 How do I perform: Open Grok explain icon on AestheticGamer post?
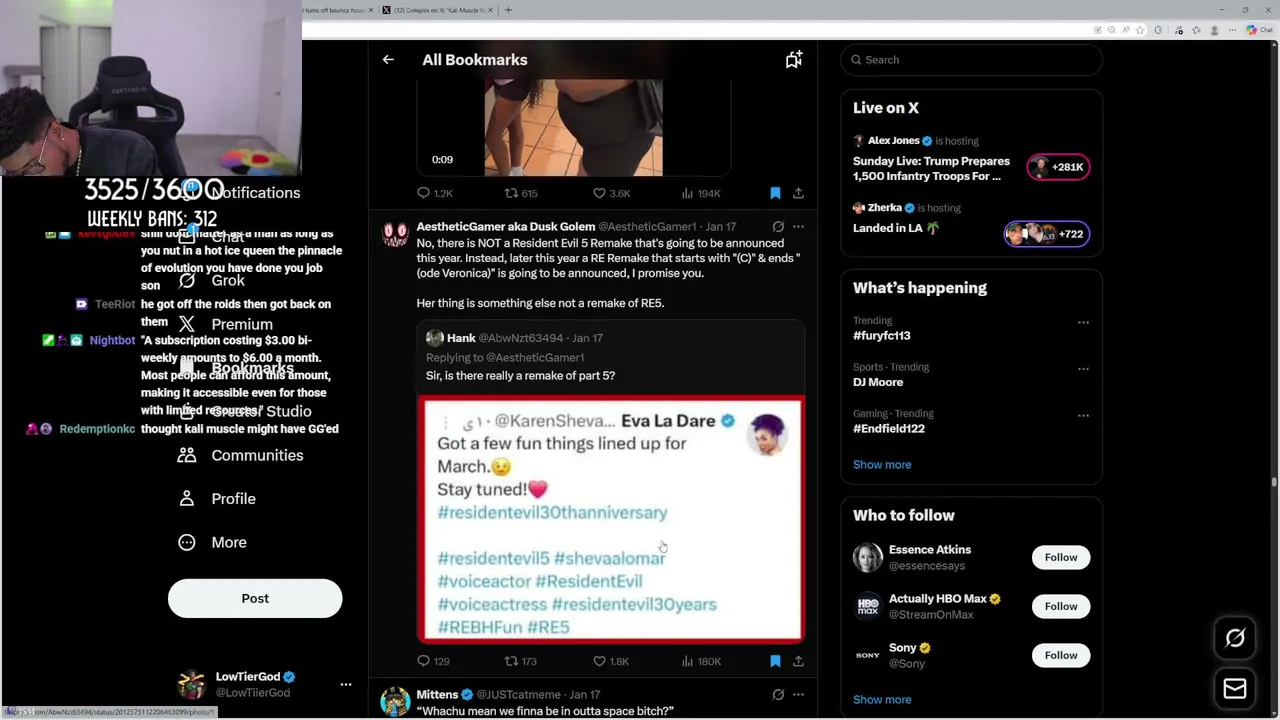[x=778, y=227]
